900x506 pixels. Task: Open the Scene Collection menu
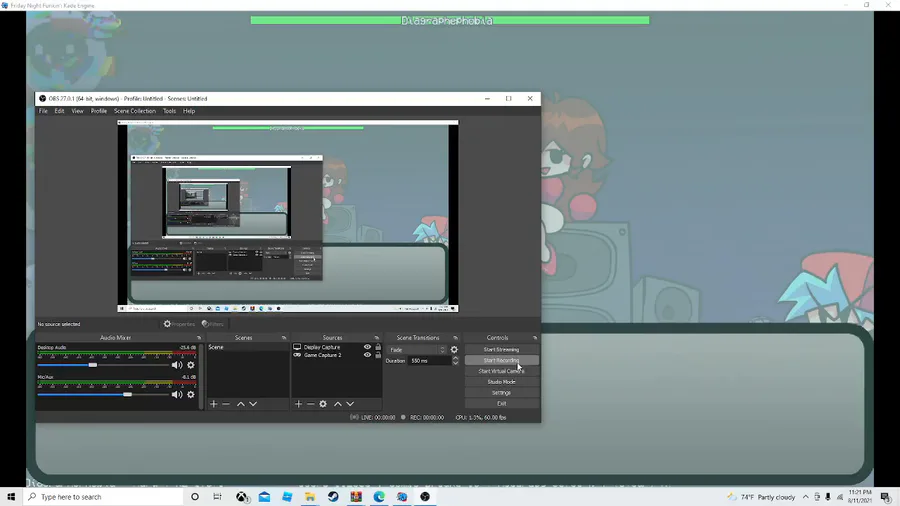[135, 111]
